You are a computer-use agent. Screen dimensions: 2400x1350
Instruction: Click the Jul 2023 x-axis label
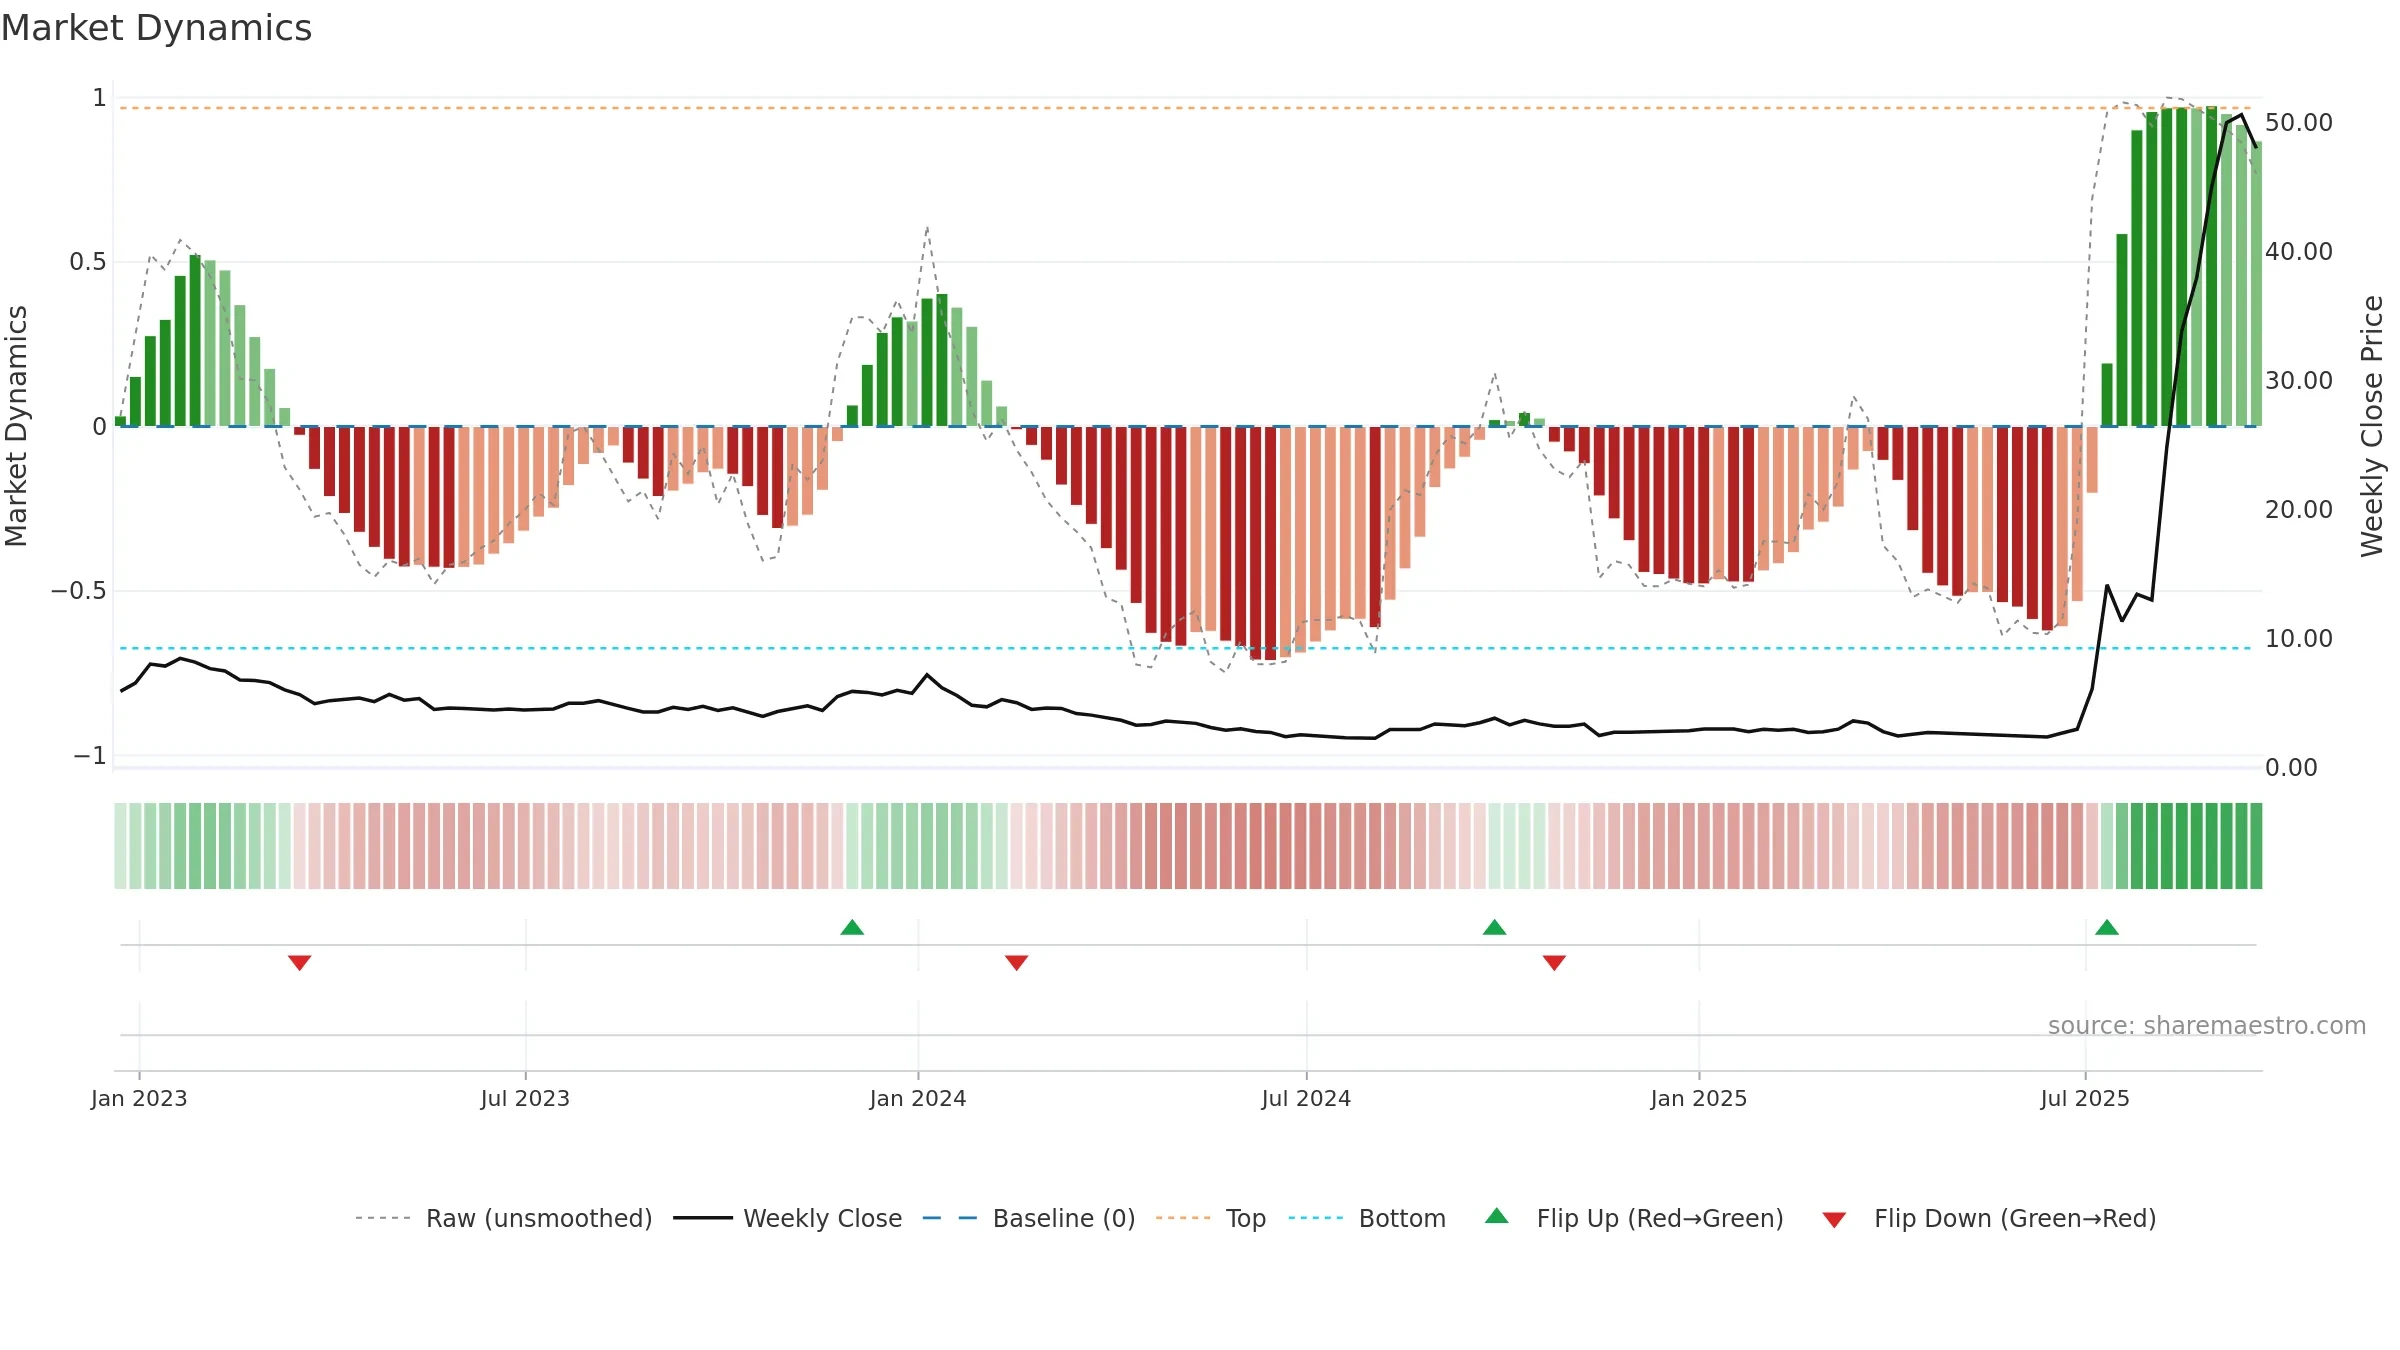click(x=525, y=1098)
